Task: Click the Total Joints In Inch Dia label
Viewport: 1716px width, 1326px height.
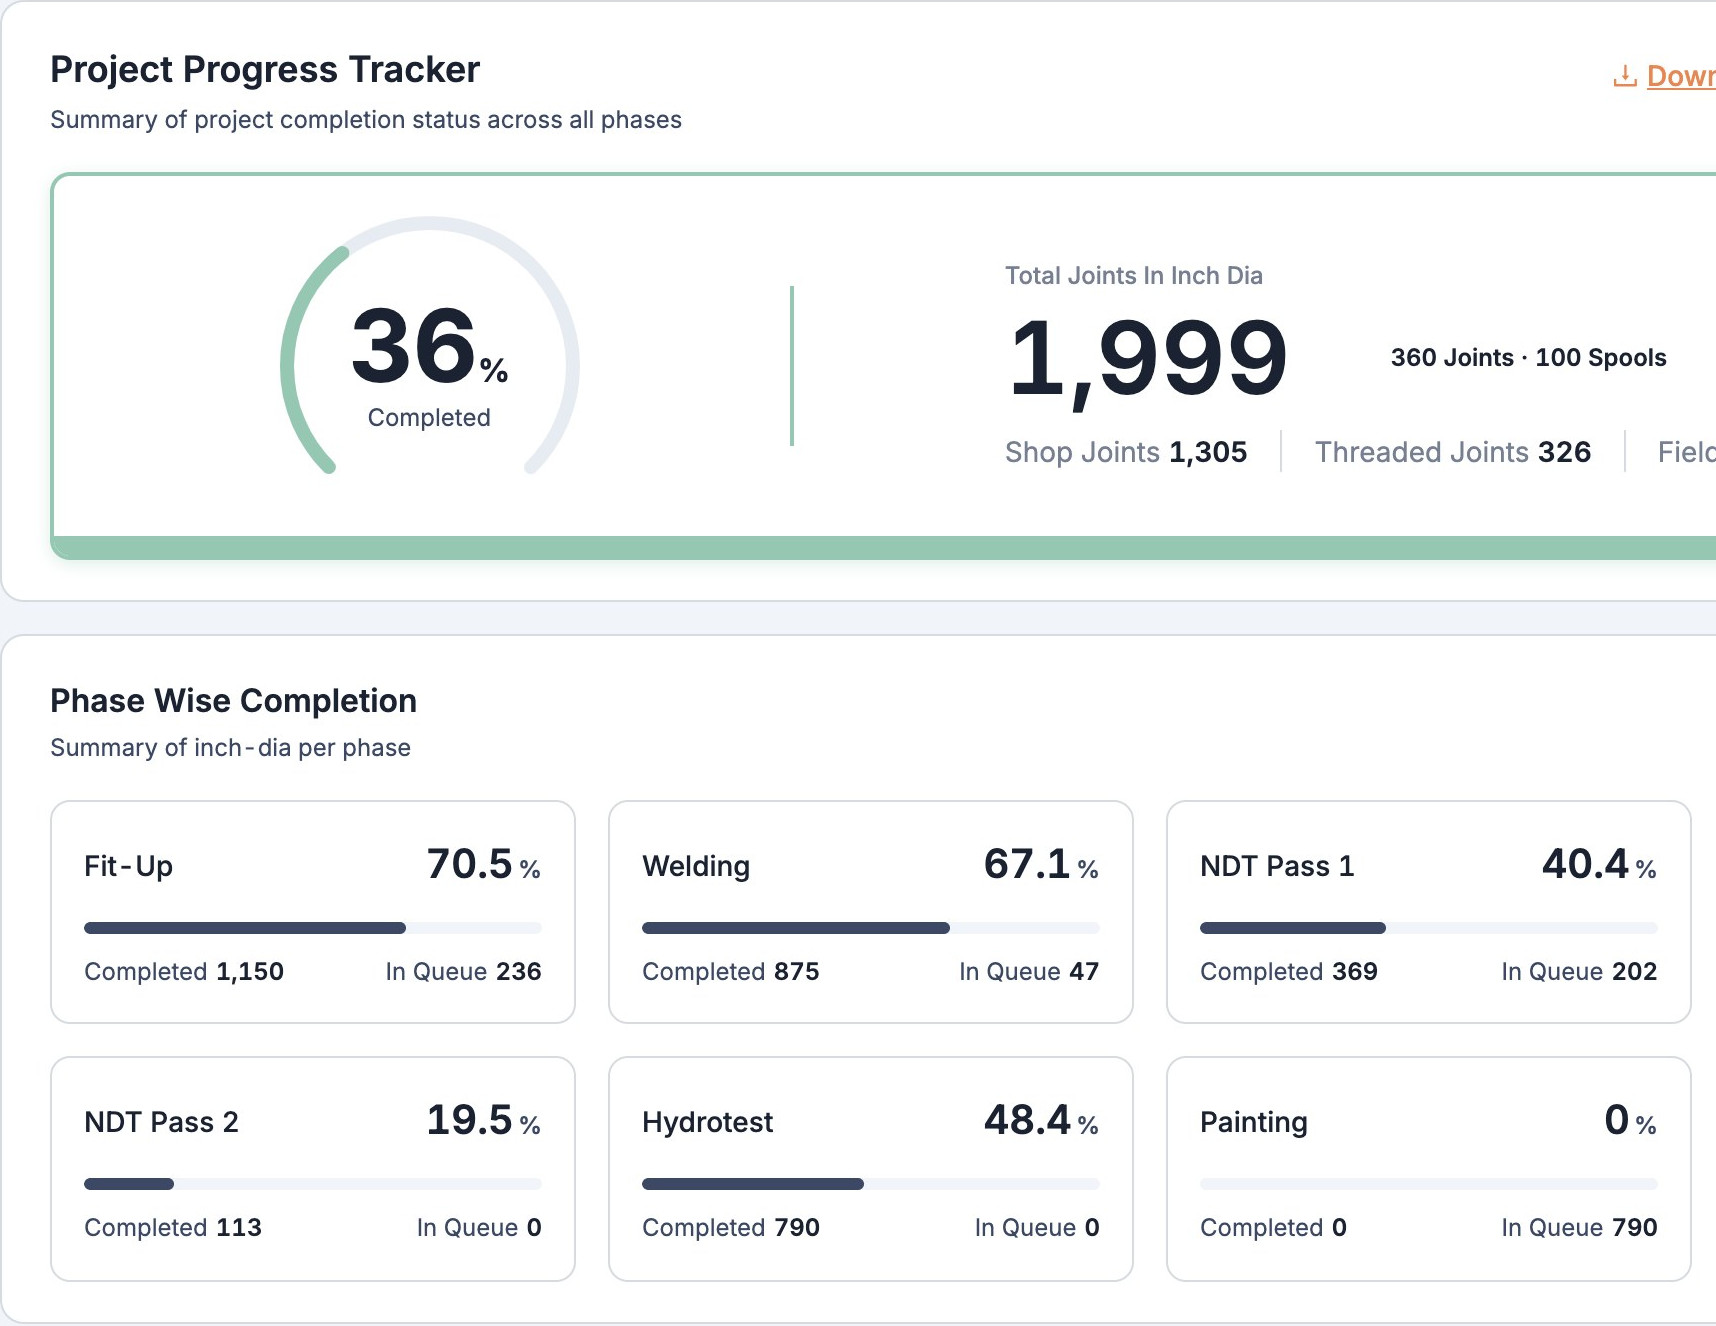Action: coord(1134,276)
